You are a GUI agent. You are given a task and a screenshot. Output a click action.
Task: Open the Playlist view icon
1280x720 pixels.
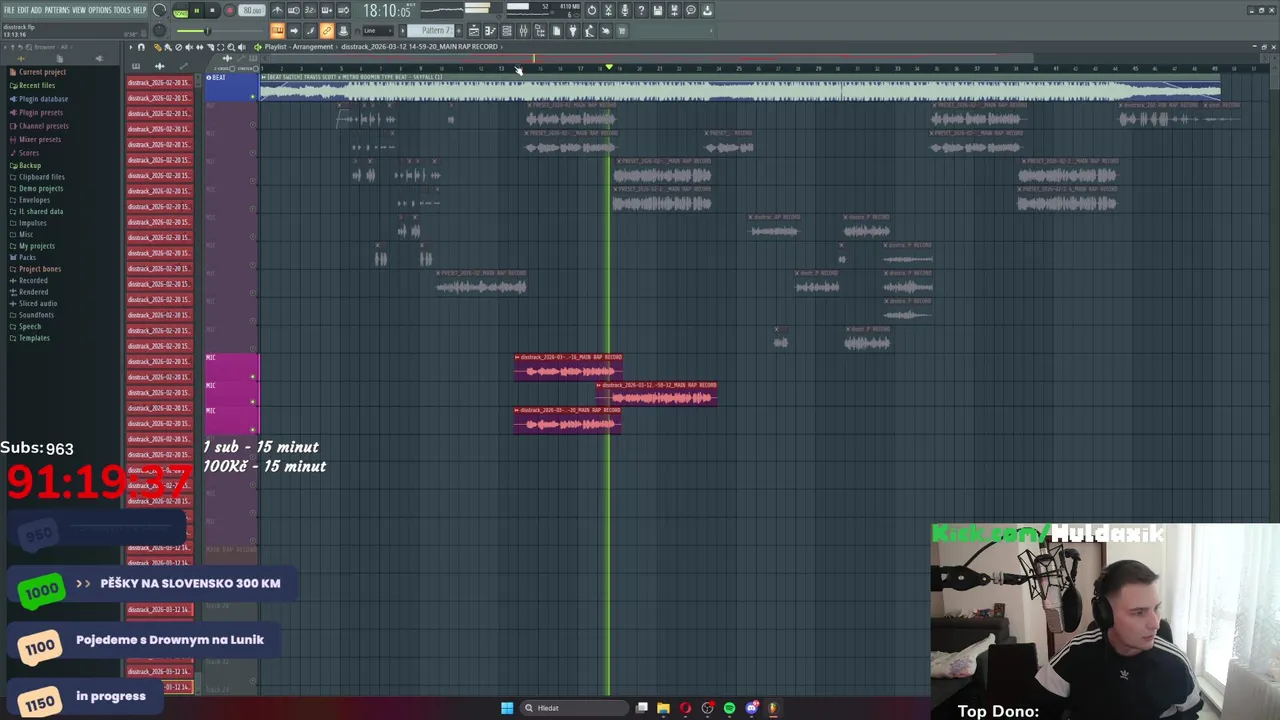coord(473,31)
